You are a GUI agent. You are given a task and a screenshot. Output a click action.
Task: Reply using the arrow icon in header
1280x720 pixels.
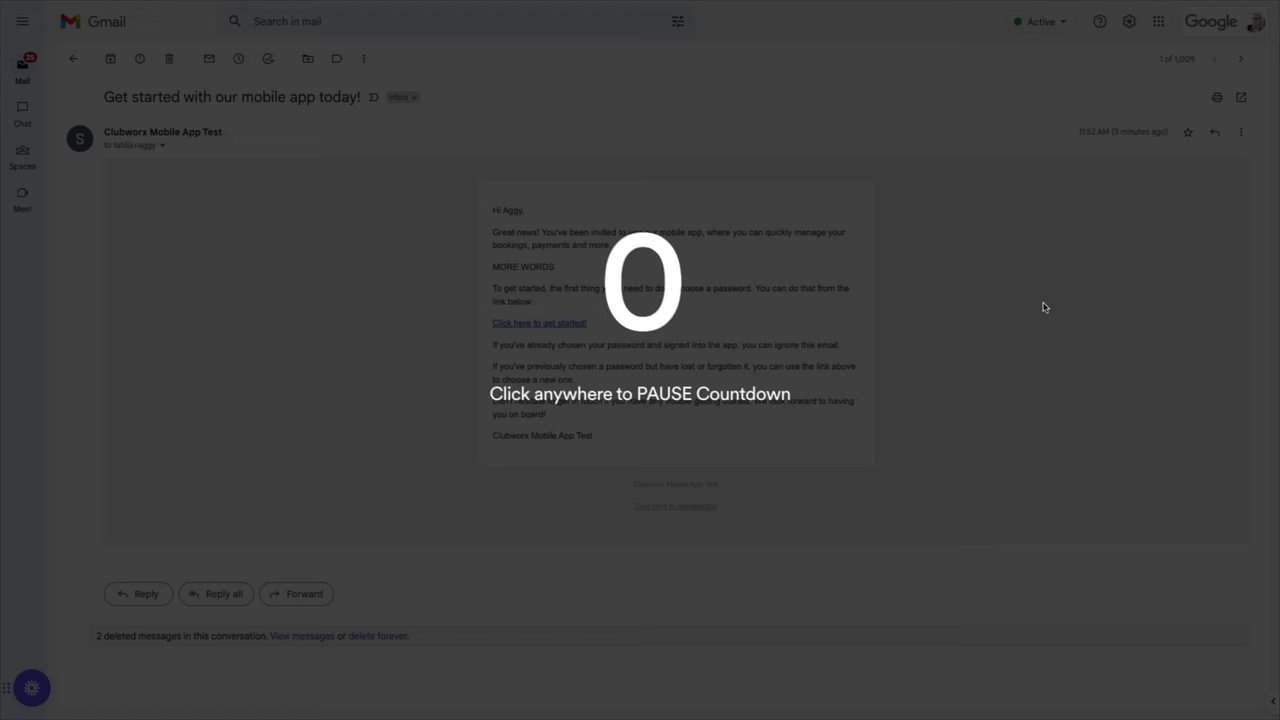(1214, 132)
